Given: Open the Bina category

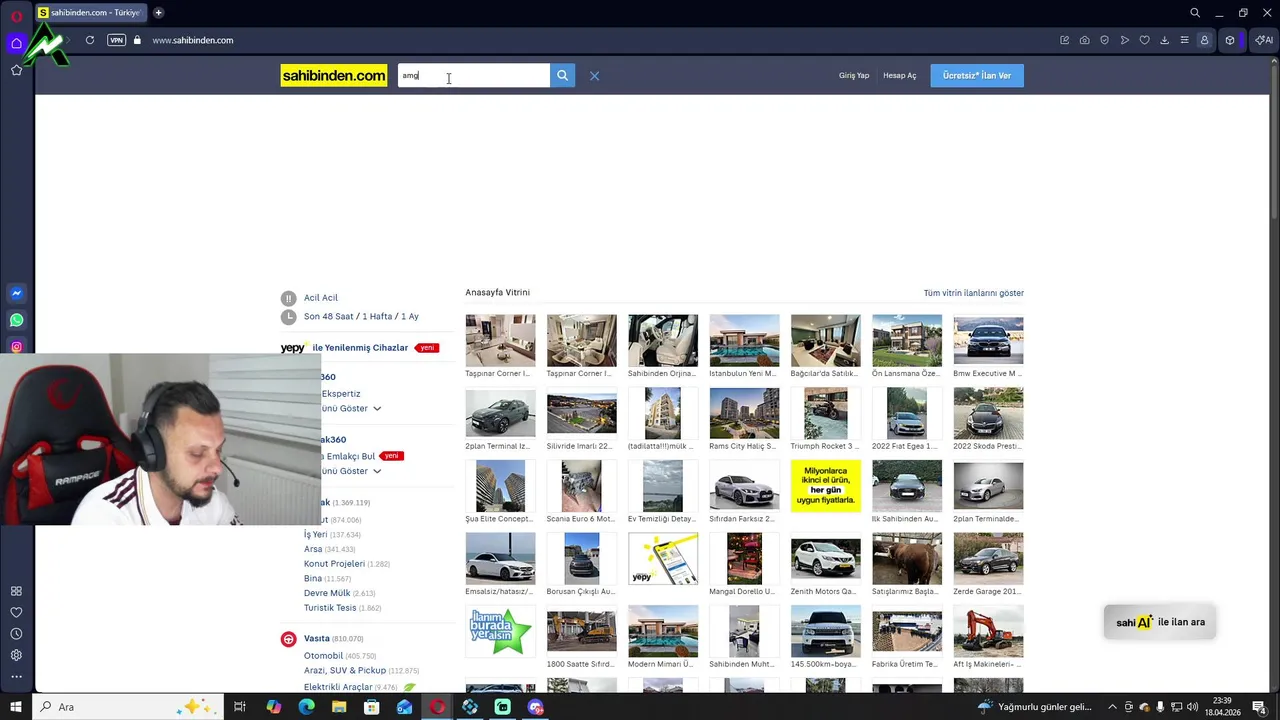Looking at the screenshot, I should tap(313, 578).
